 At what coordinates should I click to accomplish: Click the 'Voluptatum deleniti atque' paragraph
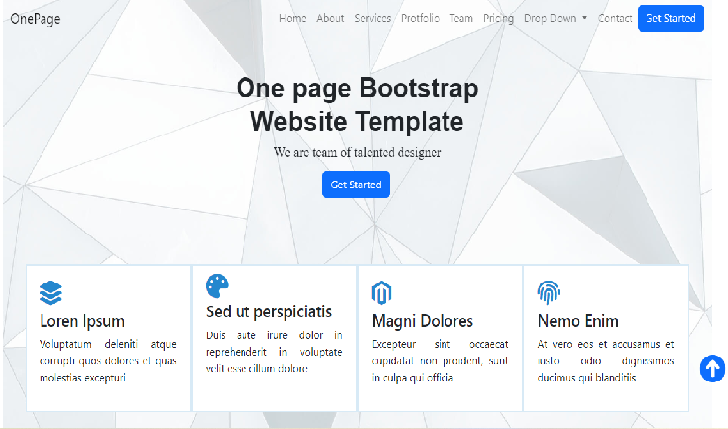(108, 361)
